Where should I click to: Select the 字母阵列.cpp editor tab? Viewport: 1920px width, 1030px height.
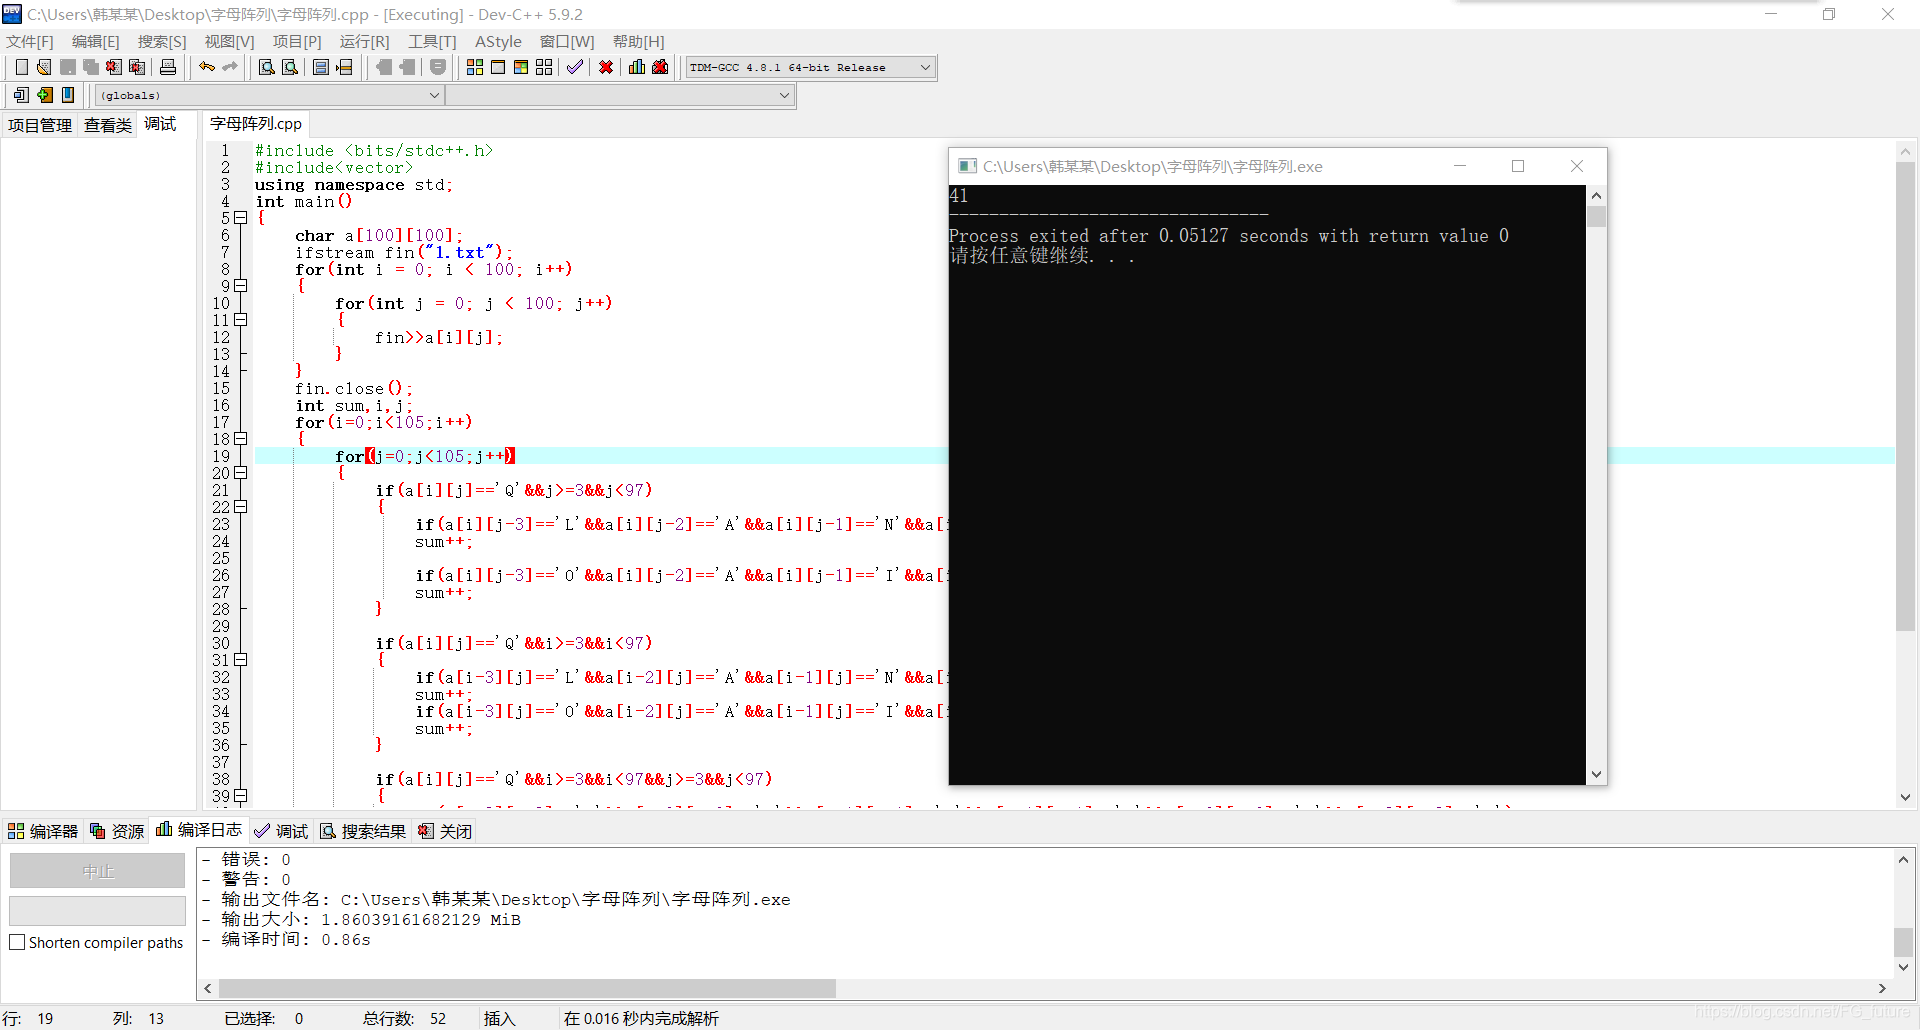(256, 124)
